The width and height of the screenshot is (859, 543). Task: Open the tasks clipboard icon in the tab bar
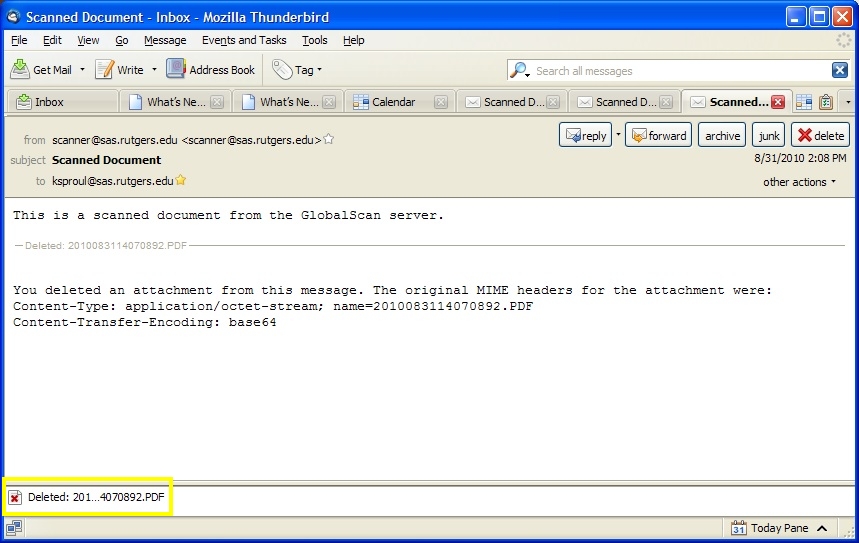click(x=826, y=102)
